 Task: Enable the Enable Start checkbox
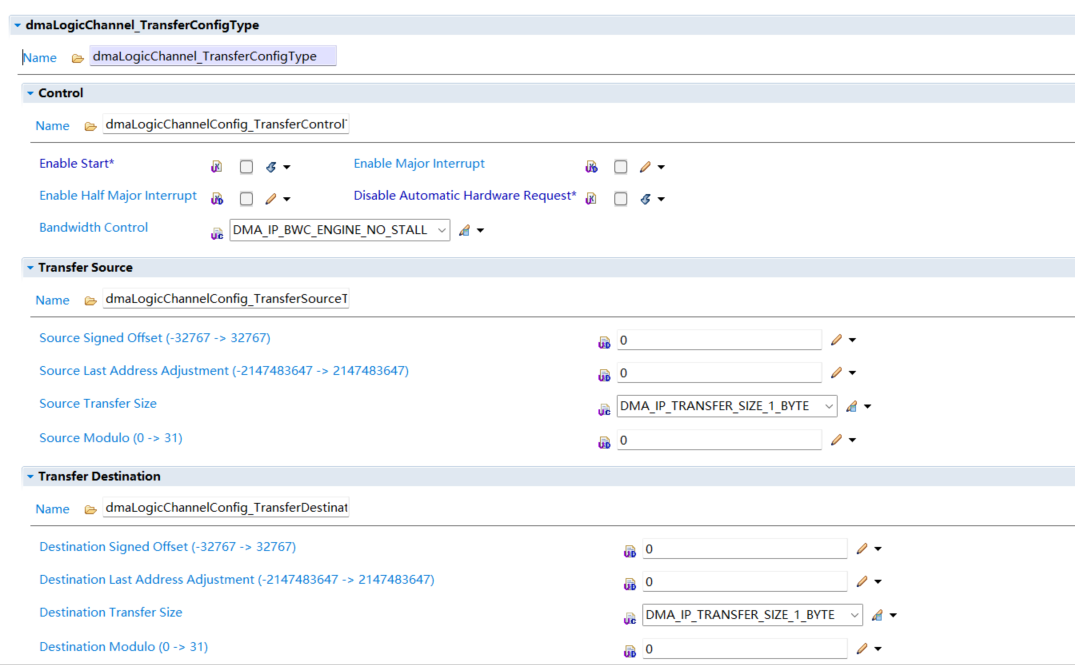click(246, 167)
